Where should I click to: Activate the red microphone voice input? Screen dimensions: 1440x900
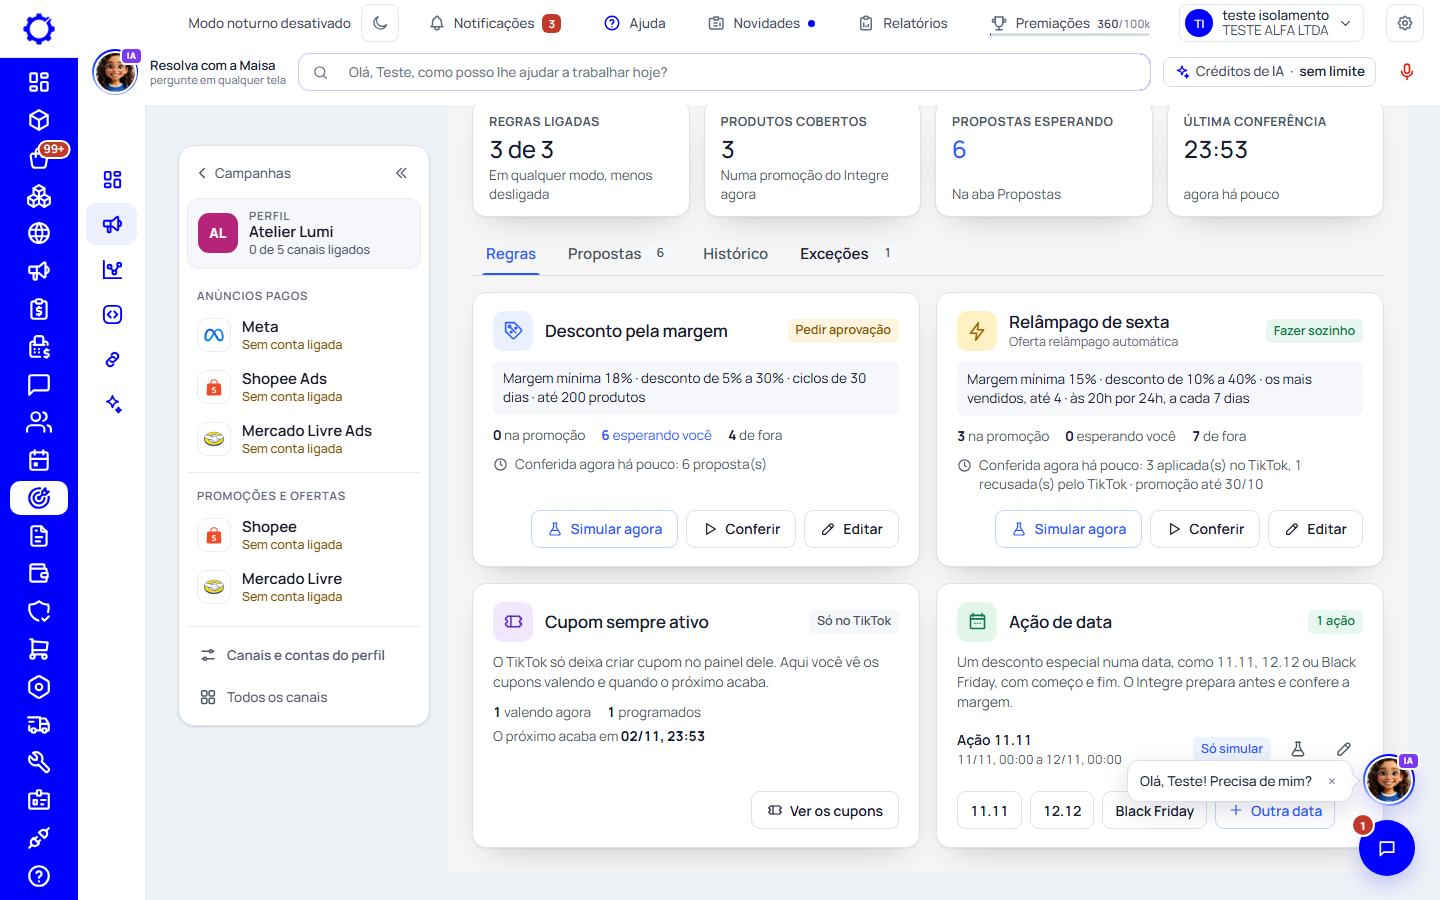1406,72
